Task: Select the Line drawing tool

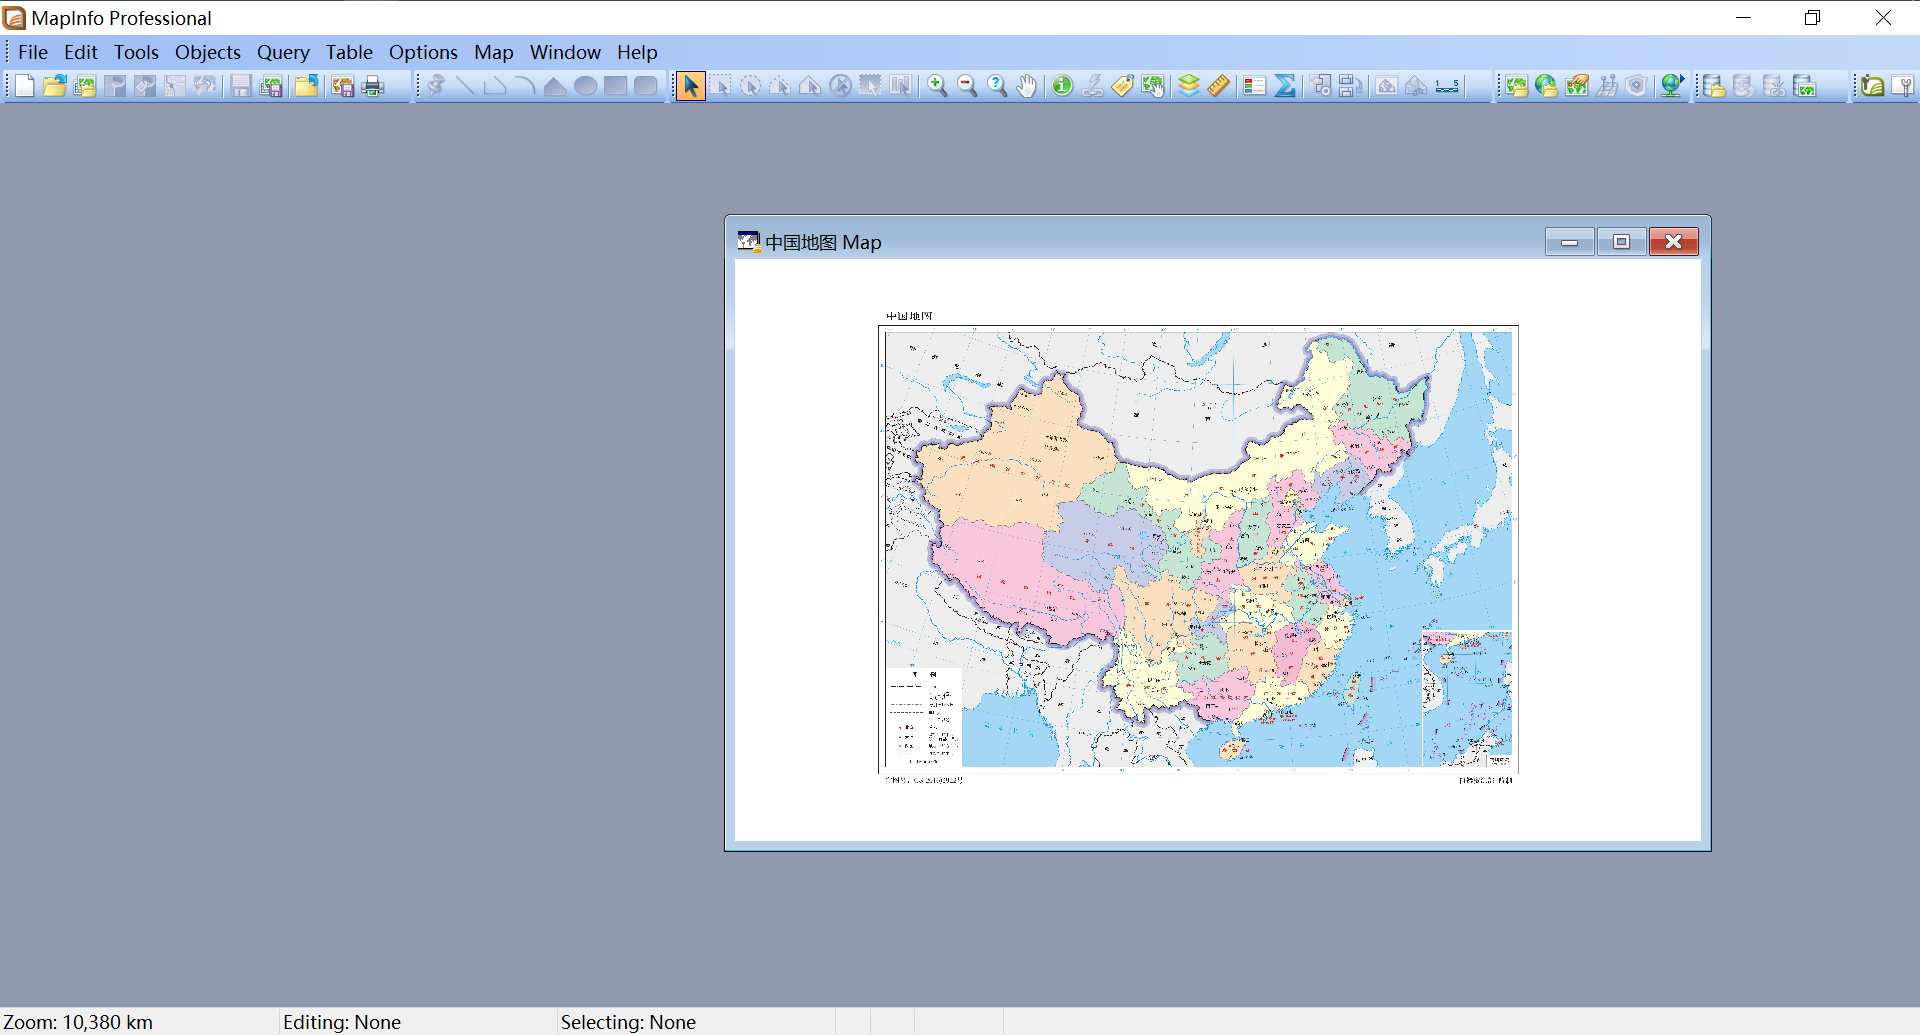Action: [465, 86]
